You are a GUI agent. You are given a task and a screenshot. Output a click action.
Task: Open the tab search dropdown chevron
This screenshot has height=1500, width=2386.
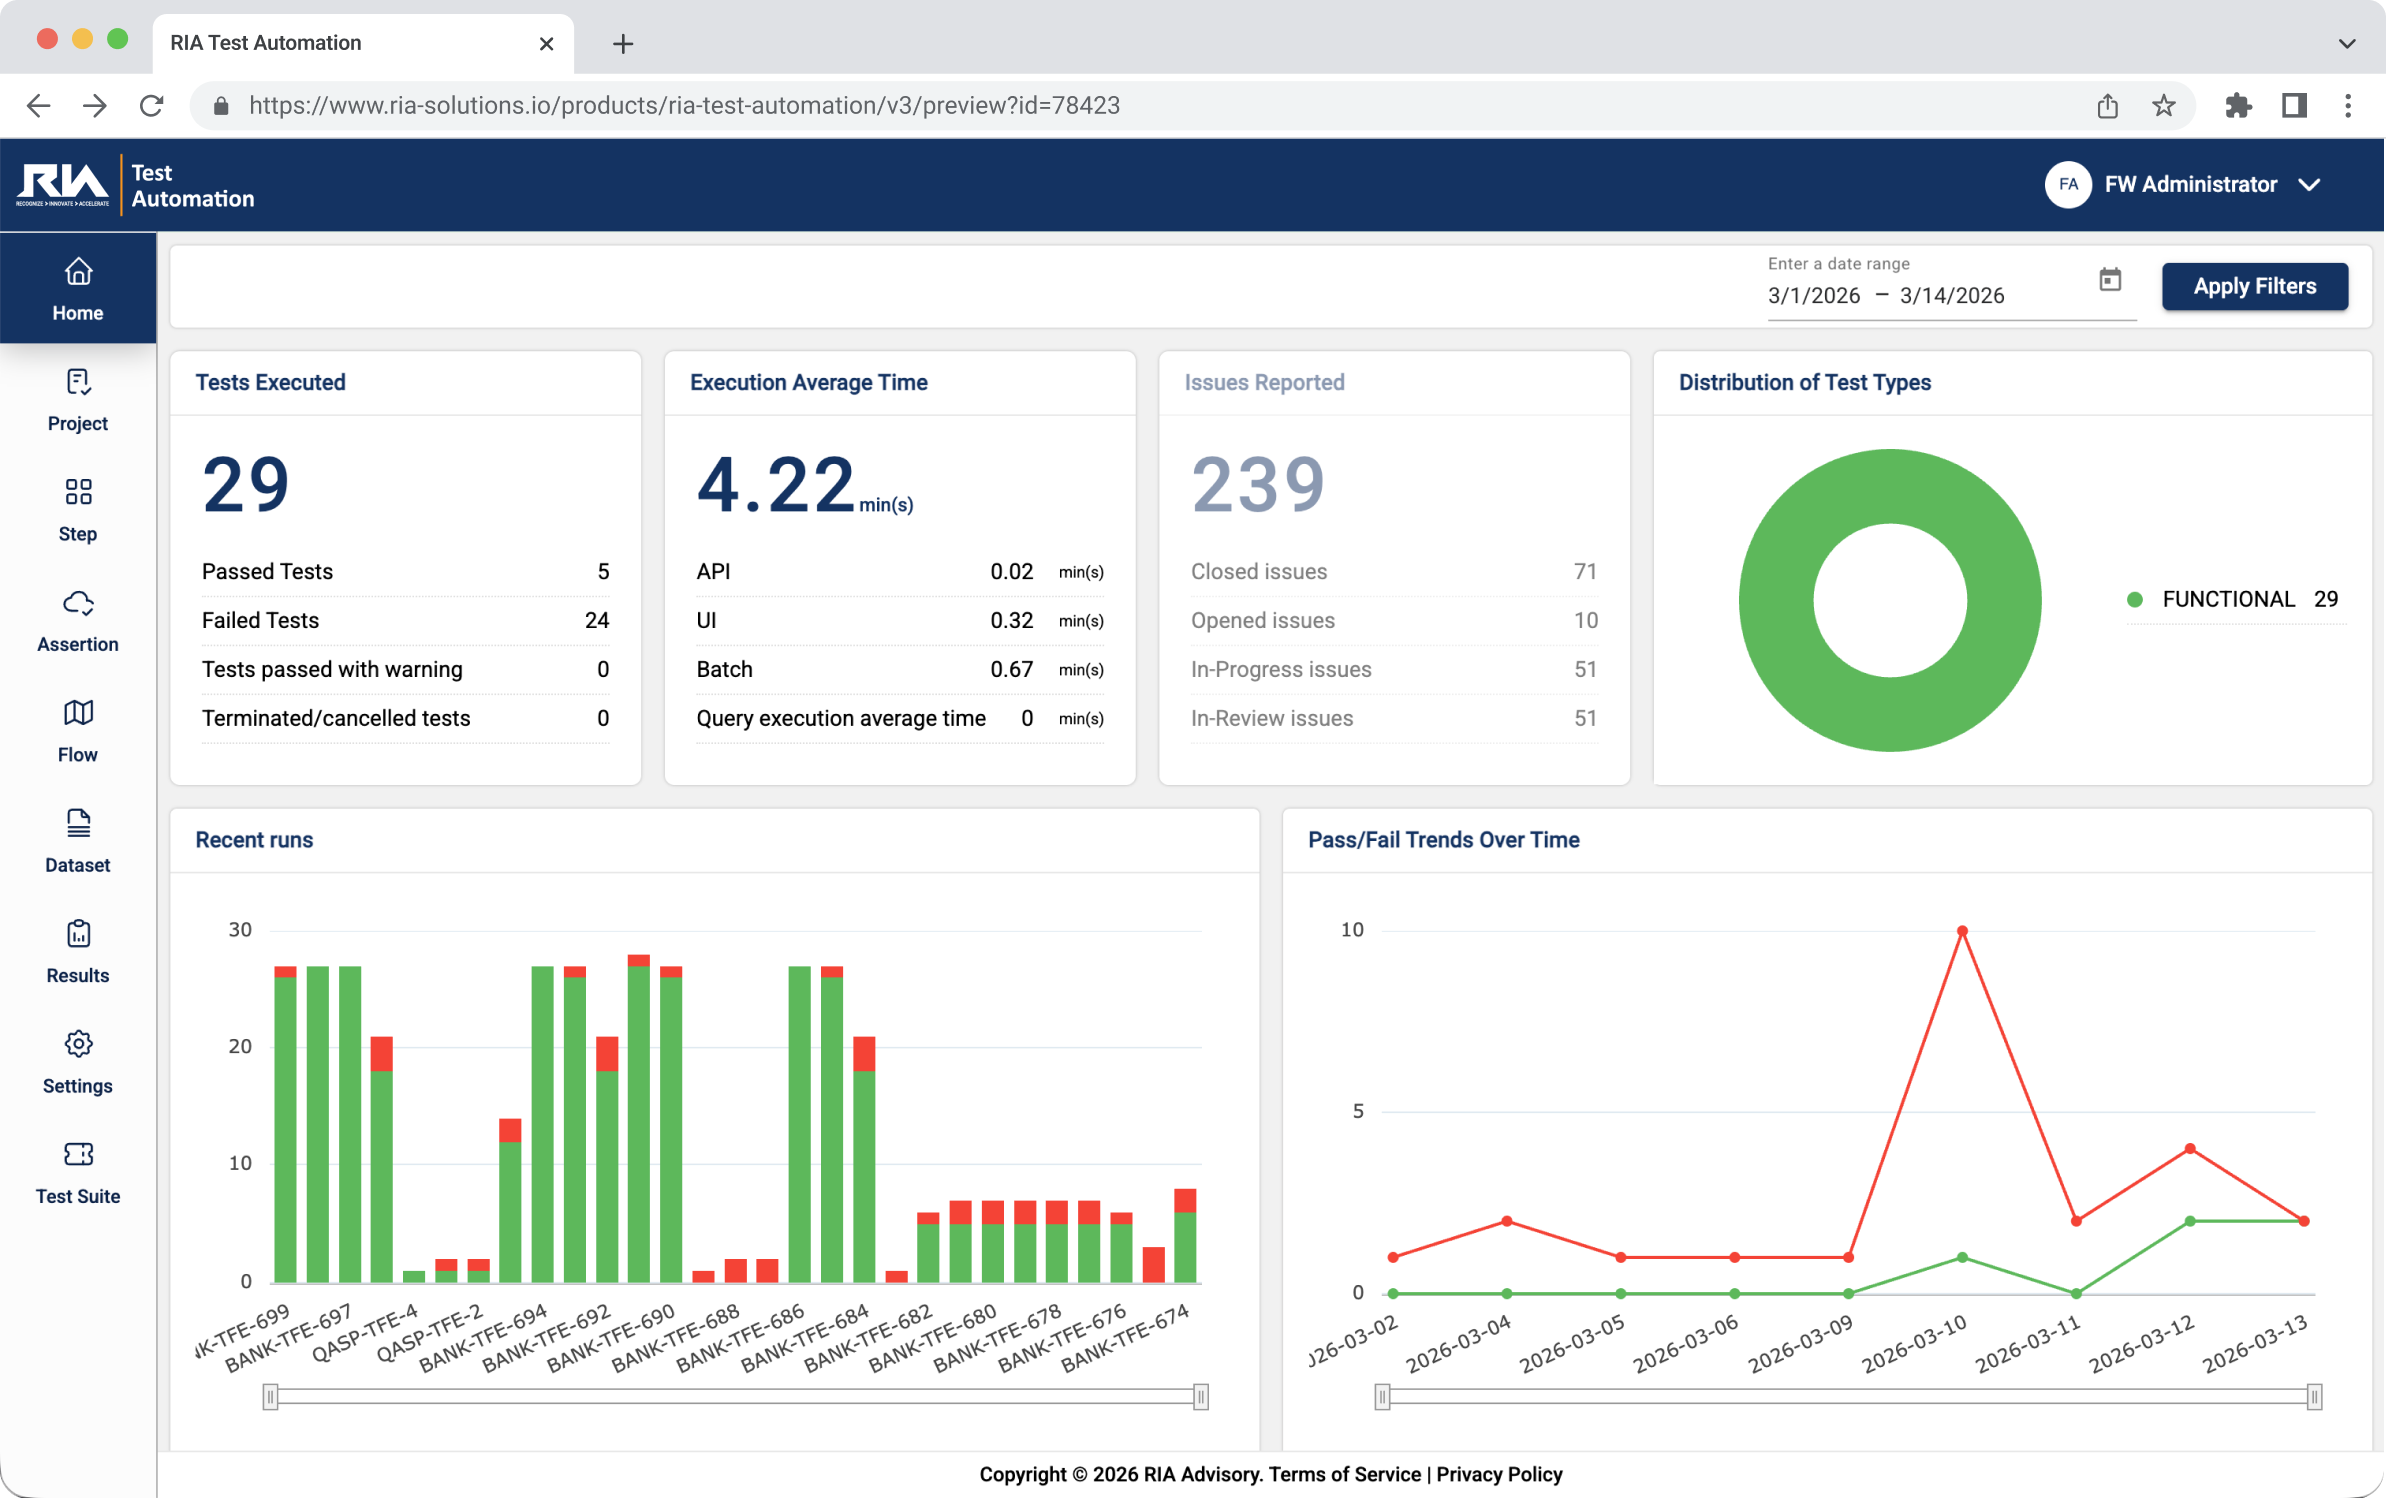click(2347, 43)
